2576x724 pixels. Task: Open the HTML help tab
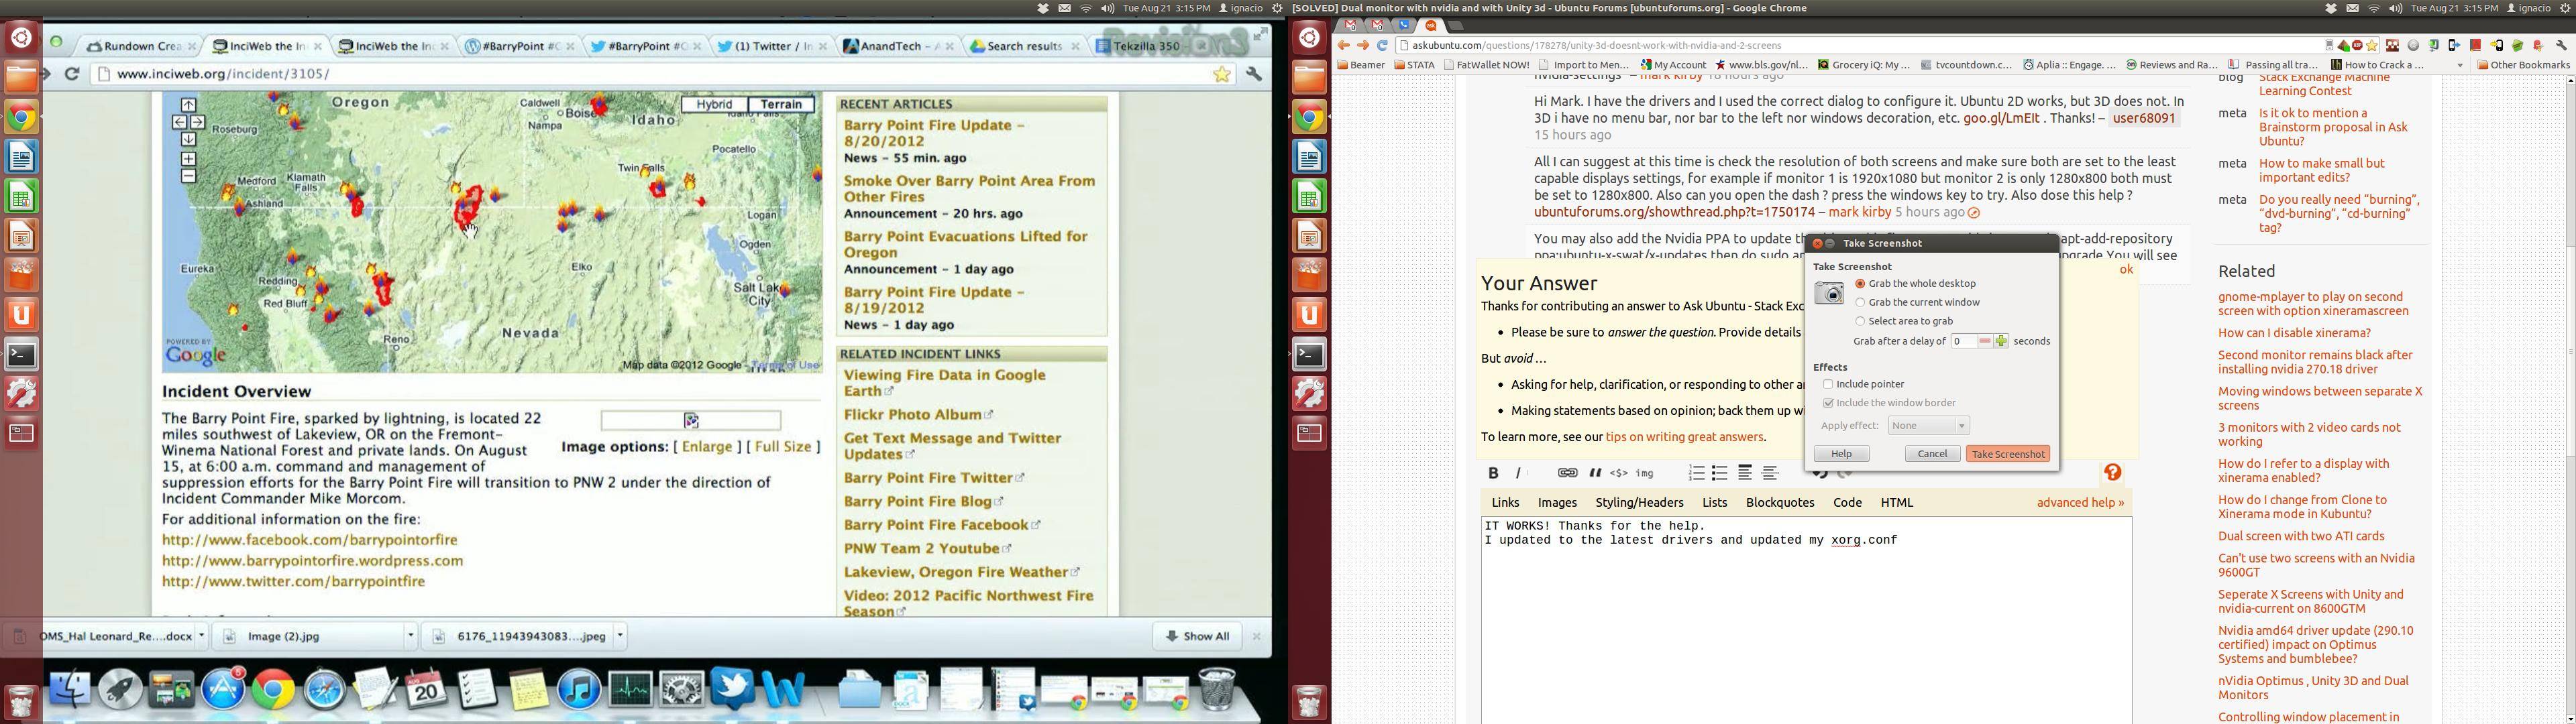click(x=1896, y=503)
